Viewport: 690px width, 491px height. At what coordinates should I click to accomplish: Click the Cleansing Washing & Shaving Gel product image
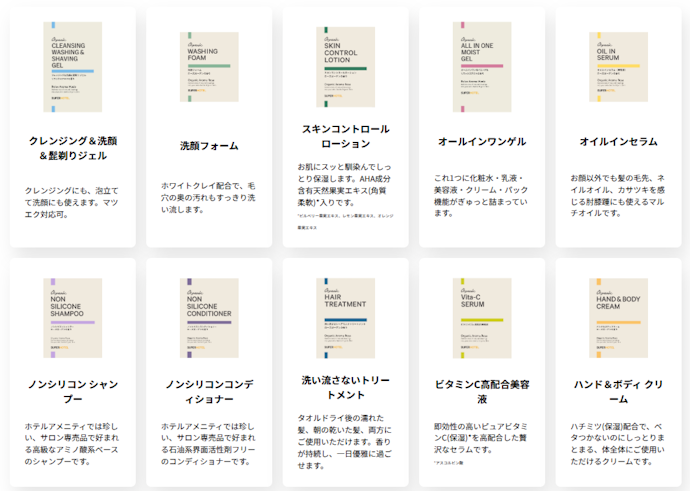(x=73, y=67)
